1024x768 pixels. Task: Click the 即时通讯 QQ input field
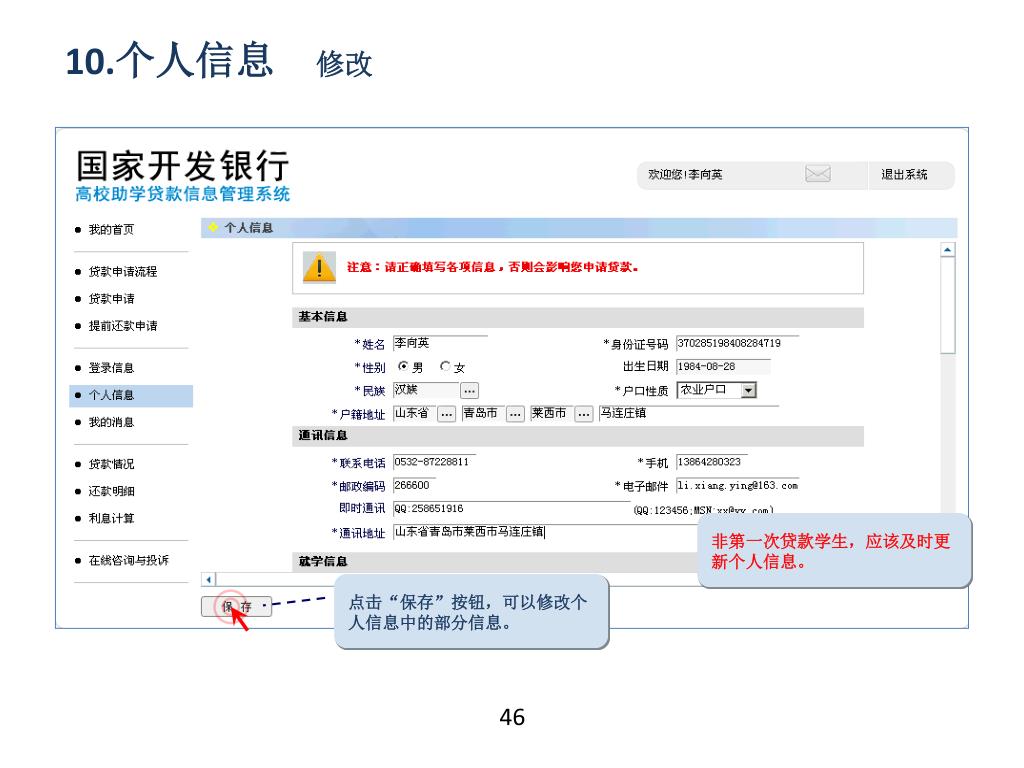[511, 509]
